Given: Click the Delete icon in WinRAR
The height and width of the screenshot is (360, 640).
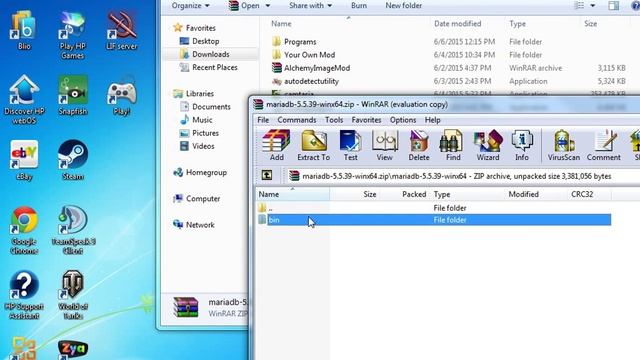Looking at the screenshot, I should click(419, 146).
